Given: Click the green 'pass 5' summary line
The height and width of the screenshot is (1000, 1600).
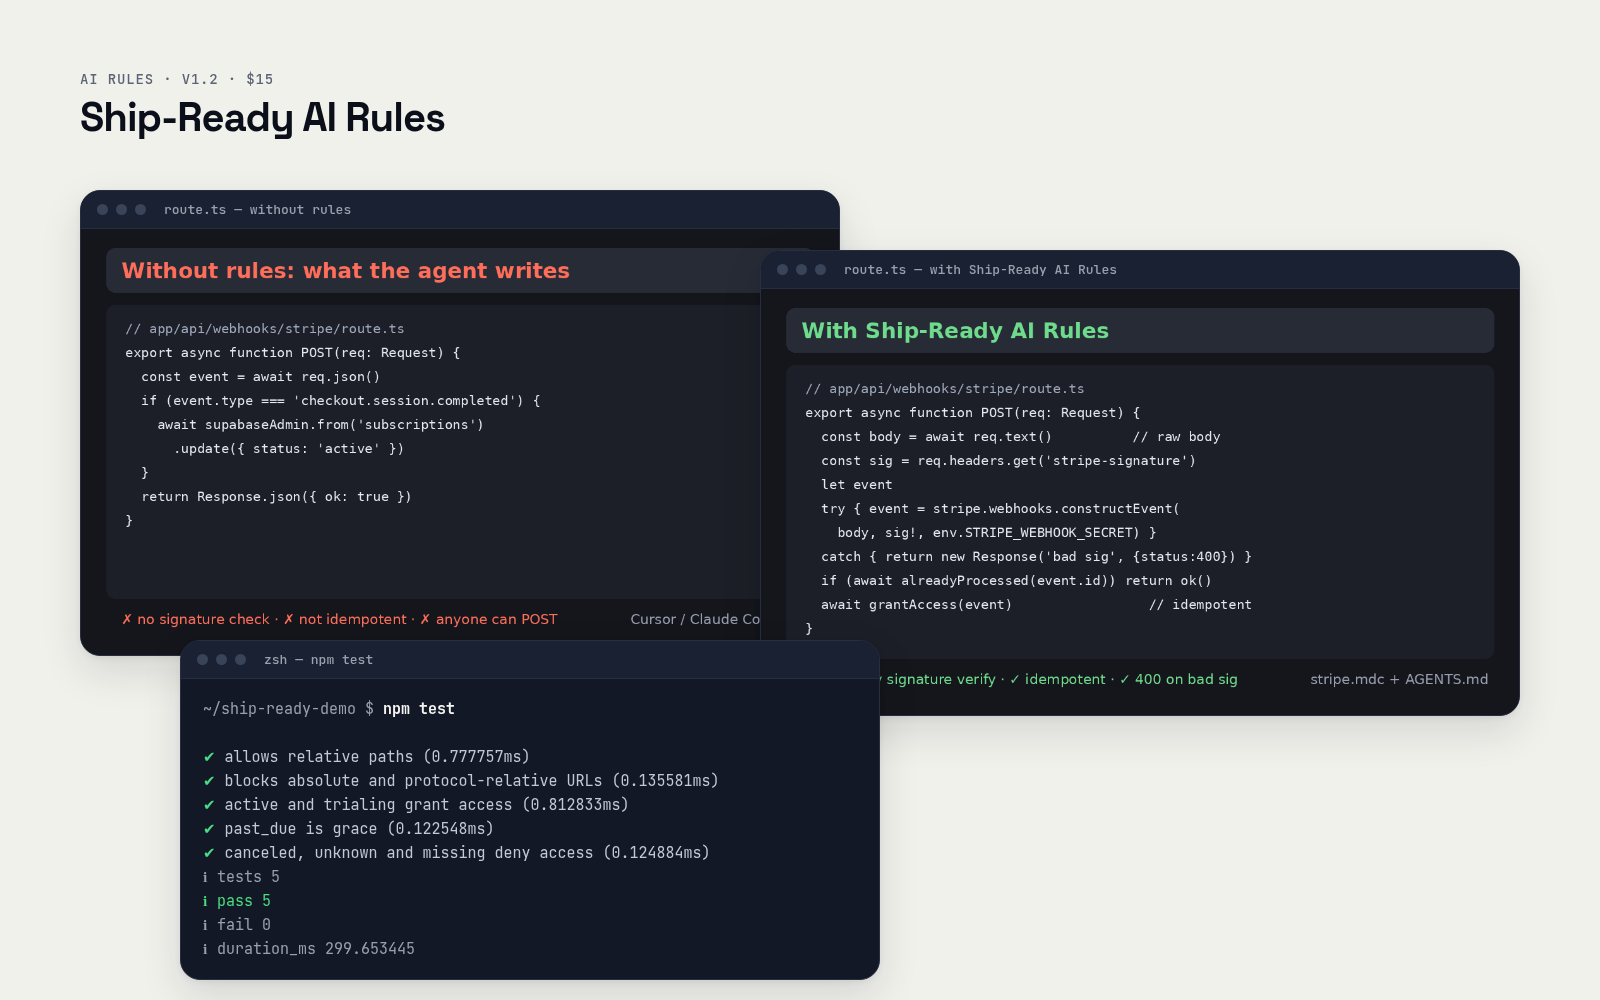Looking at the screenshot, I should [237, 901].
